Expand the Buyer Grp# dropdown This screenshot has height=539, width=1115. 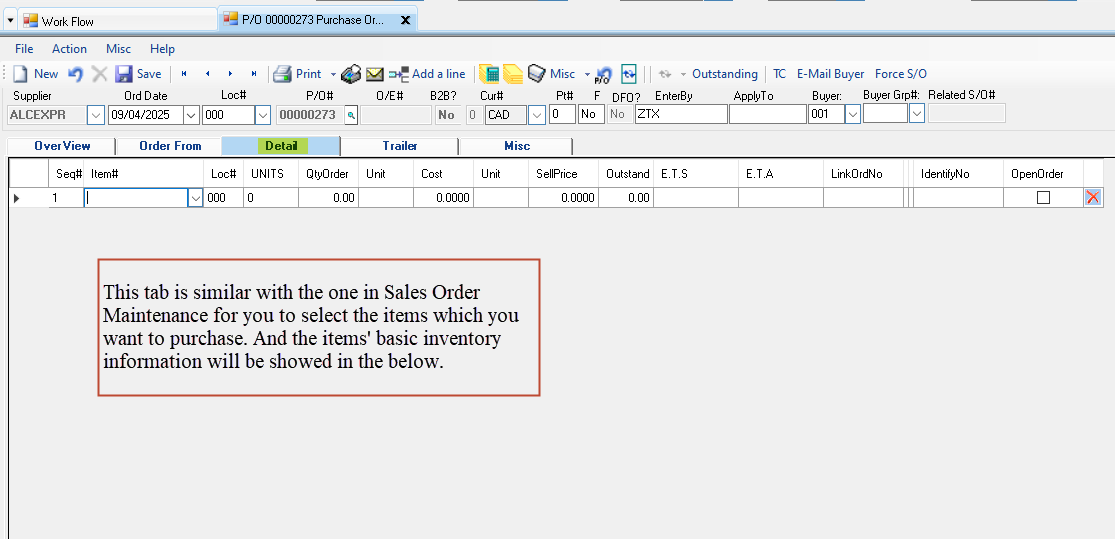tap(917, 114)
